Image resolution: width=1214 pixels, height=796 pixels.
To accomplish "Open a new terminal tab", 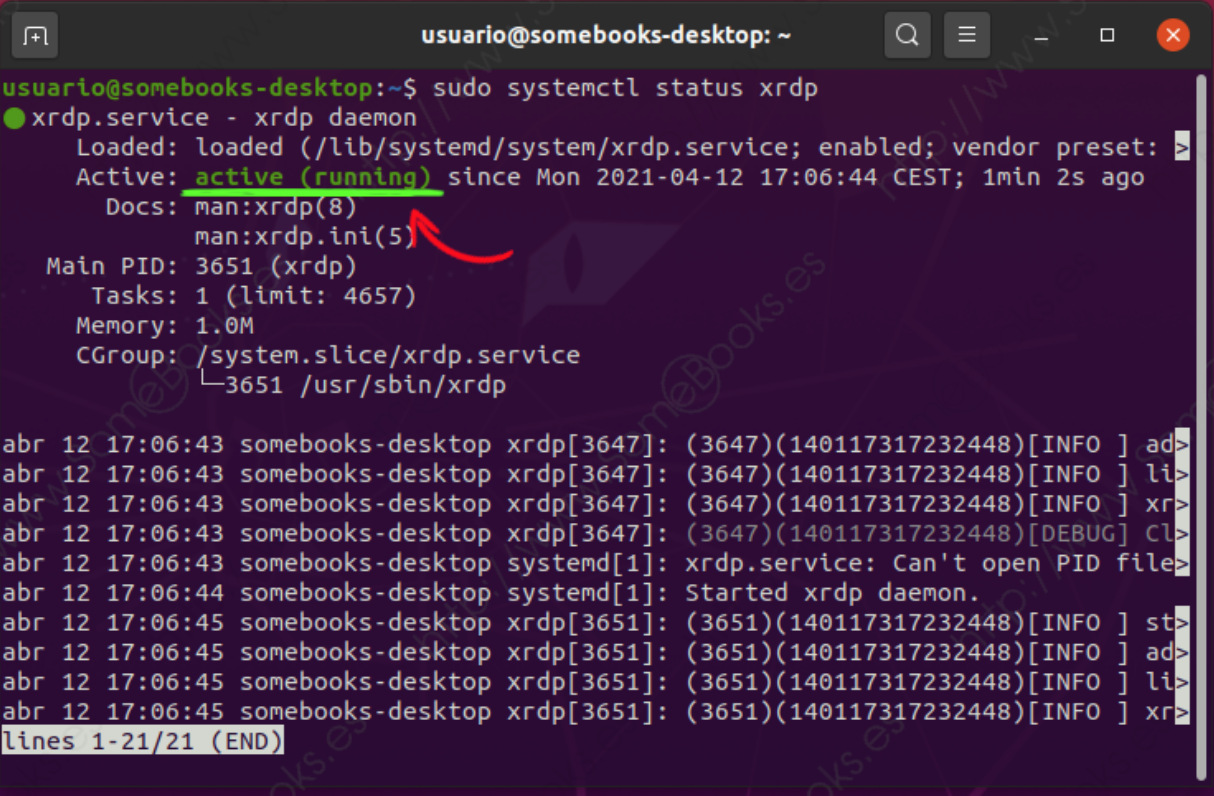I will [36, 36].
